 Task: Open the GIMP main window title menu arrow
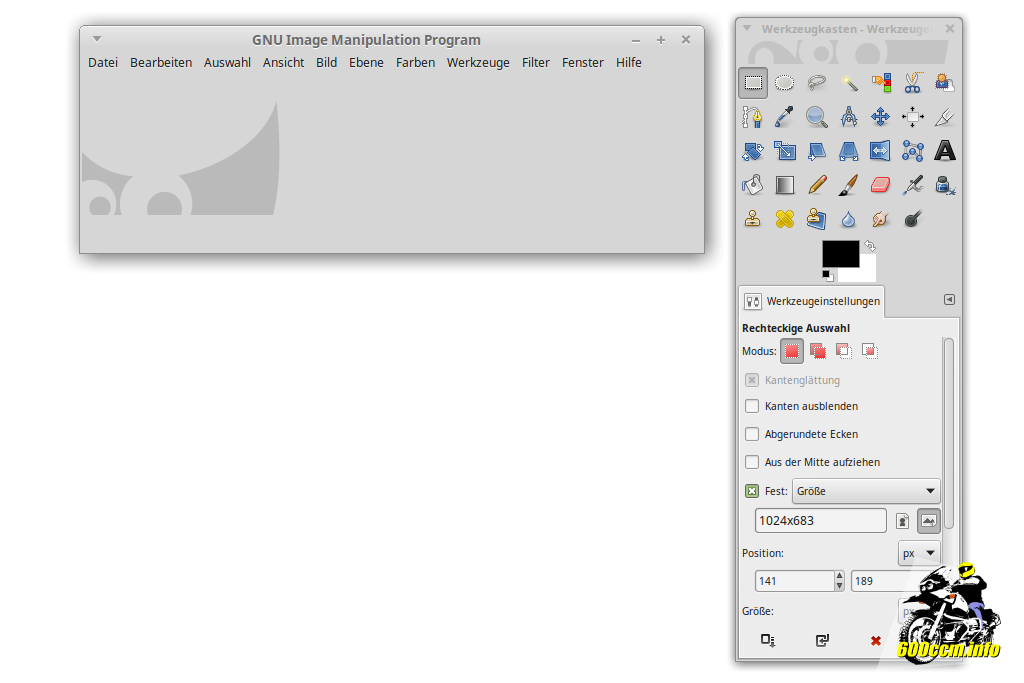point(97,39)
